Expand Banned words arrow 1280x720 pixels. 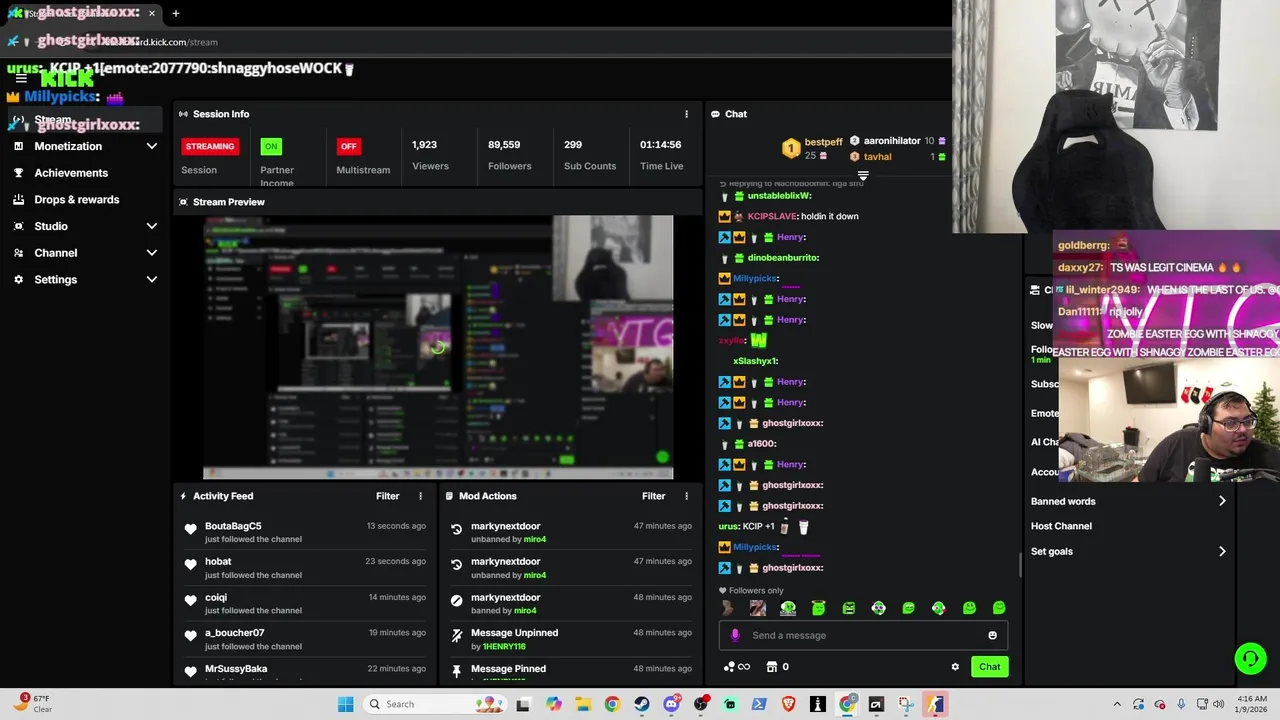point(1221,501)
